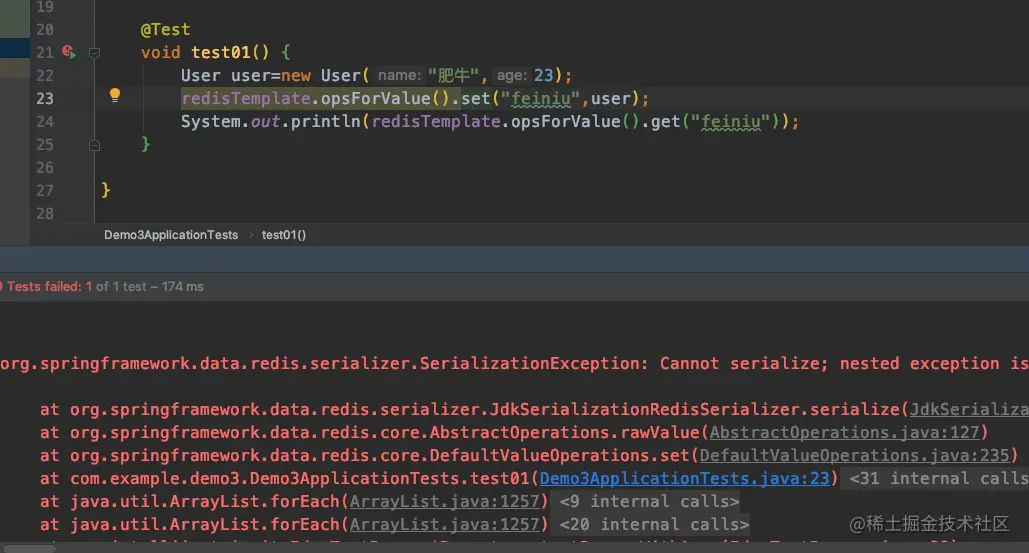The image size is (1029, 553).
Task: Select test01() in the breadcrumb bar
Action: click(284, 235)
